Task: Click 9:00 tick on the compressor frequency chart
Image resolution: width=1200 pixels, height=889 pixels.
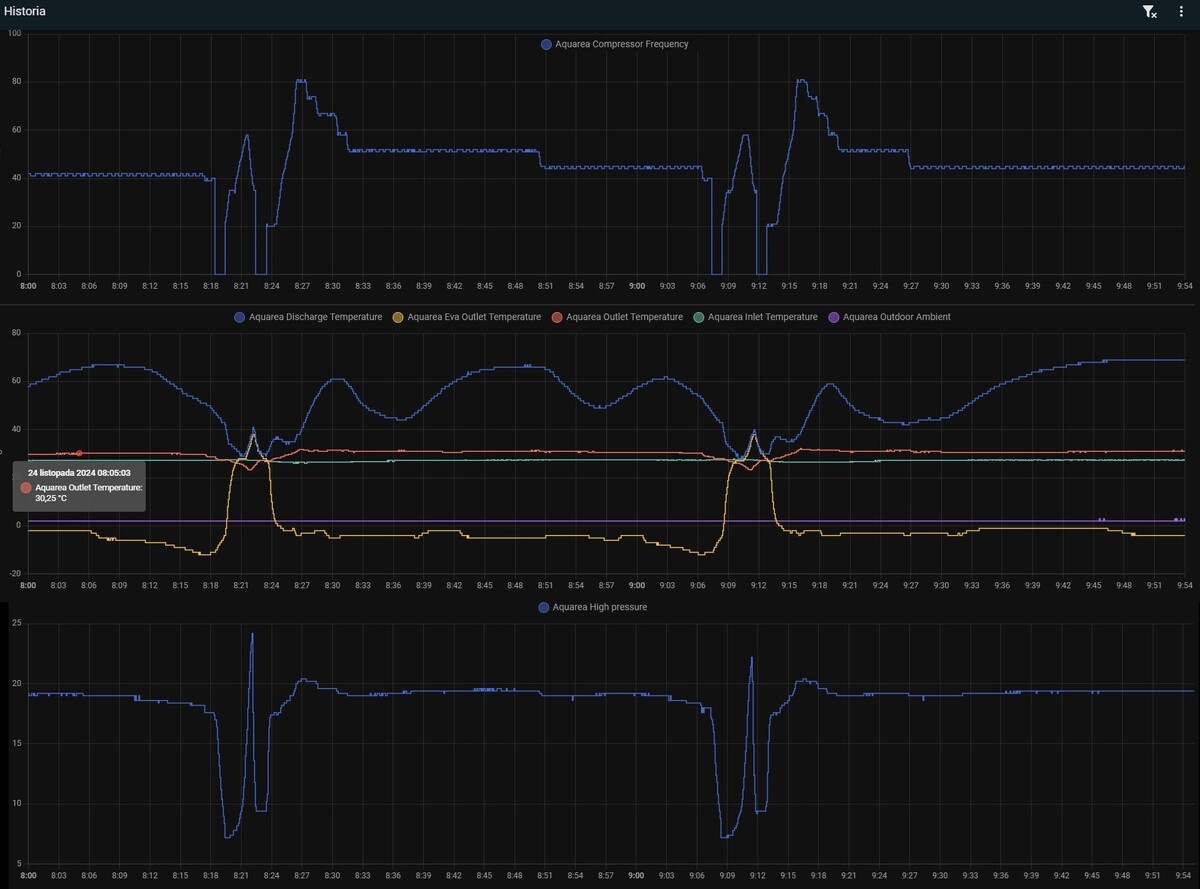Action: pyautogui.click(x=636, y=286)
